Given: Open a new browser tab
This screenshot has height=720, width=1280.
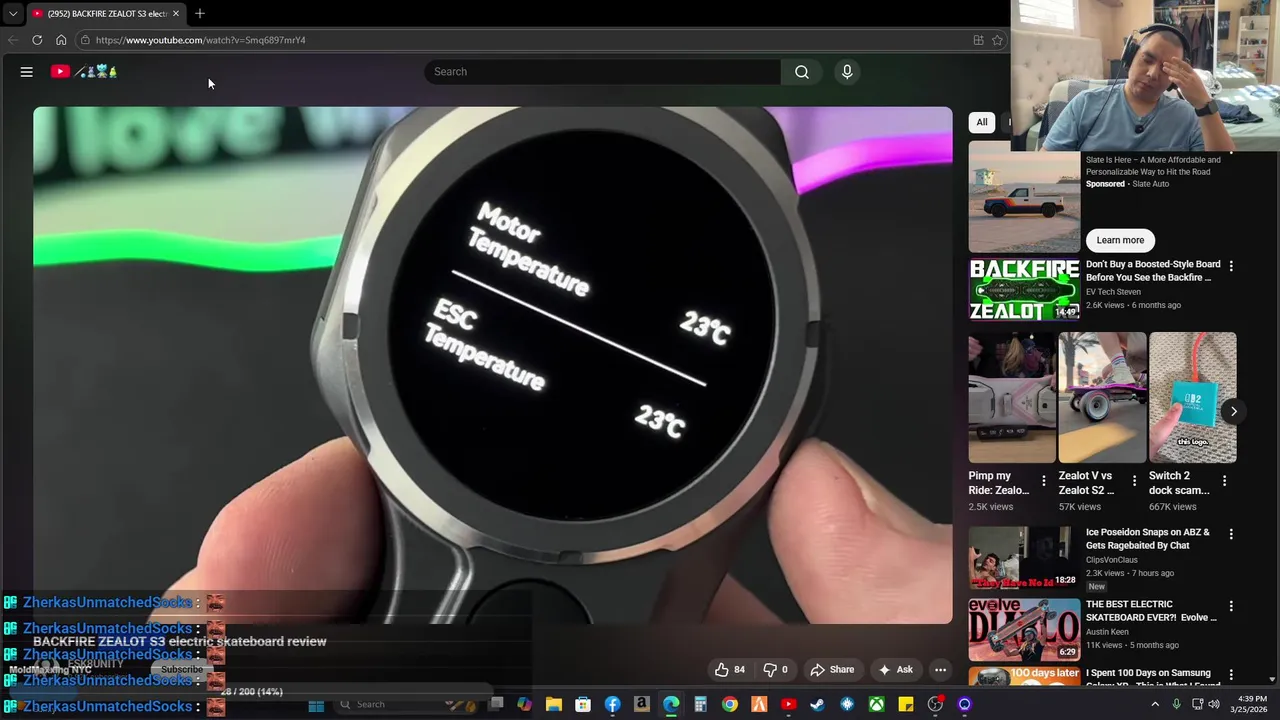Looking at the screenshot, I should tap(199, 14).
